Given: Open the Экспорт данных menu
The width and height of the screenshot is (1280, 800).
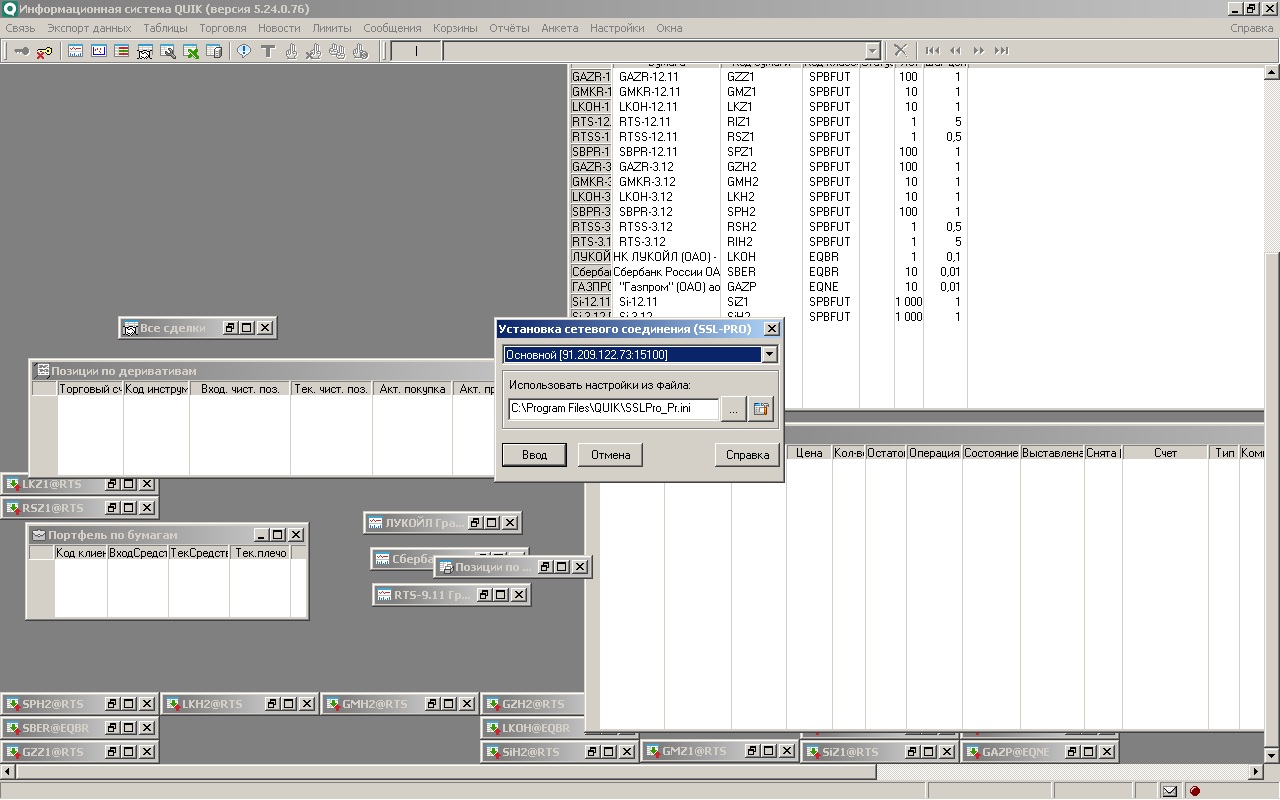Looking at the screenshot, I should [89, 28].
